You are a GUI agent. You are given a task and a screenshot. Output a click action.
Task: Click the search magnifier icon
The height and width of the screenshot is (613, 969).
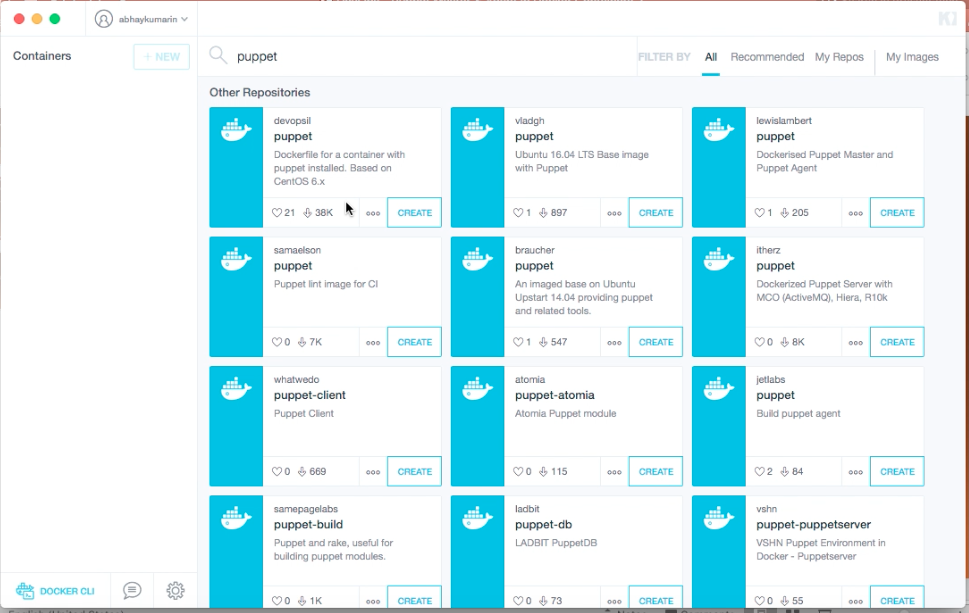218,56
